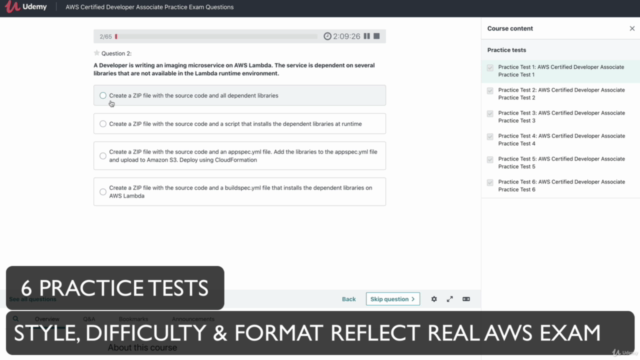The height and width of the screenshot is (360, 640).
Task: Click the Udemy logo
Action: [x=26, y=7]
